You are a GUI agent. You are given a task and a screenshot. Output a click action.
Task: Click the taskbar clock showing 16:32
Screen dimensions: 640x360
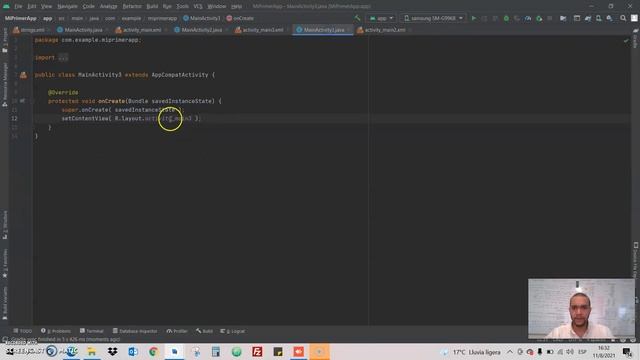point(604,352)
